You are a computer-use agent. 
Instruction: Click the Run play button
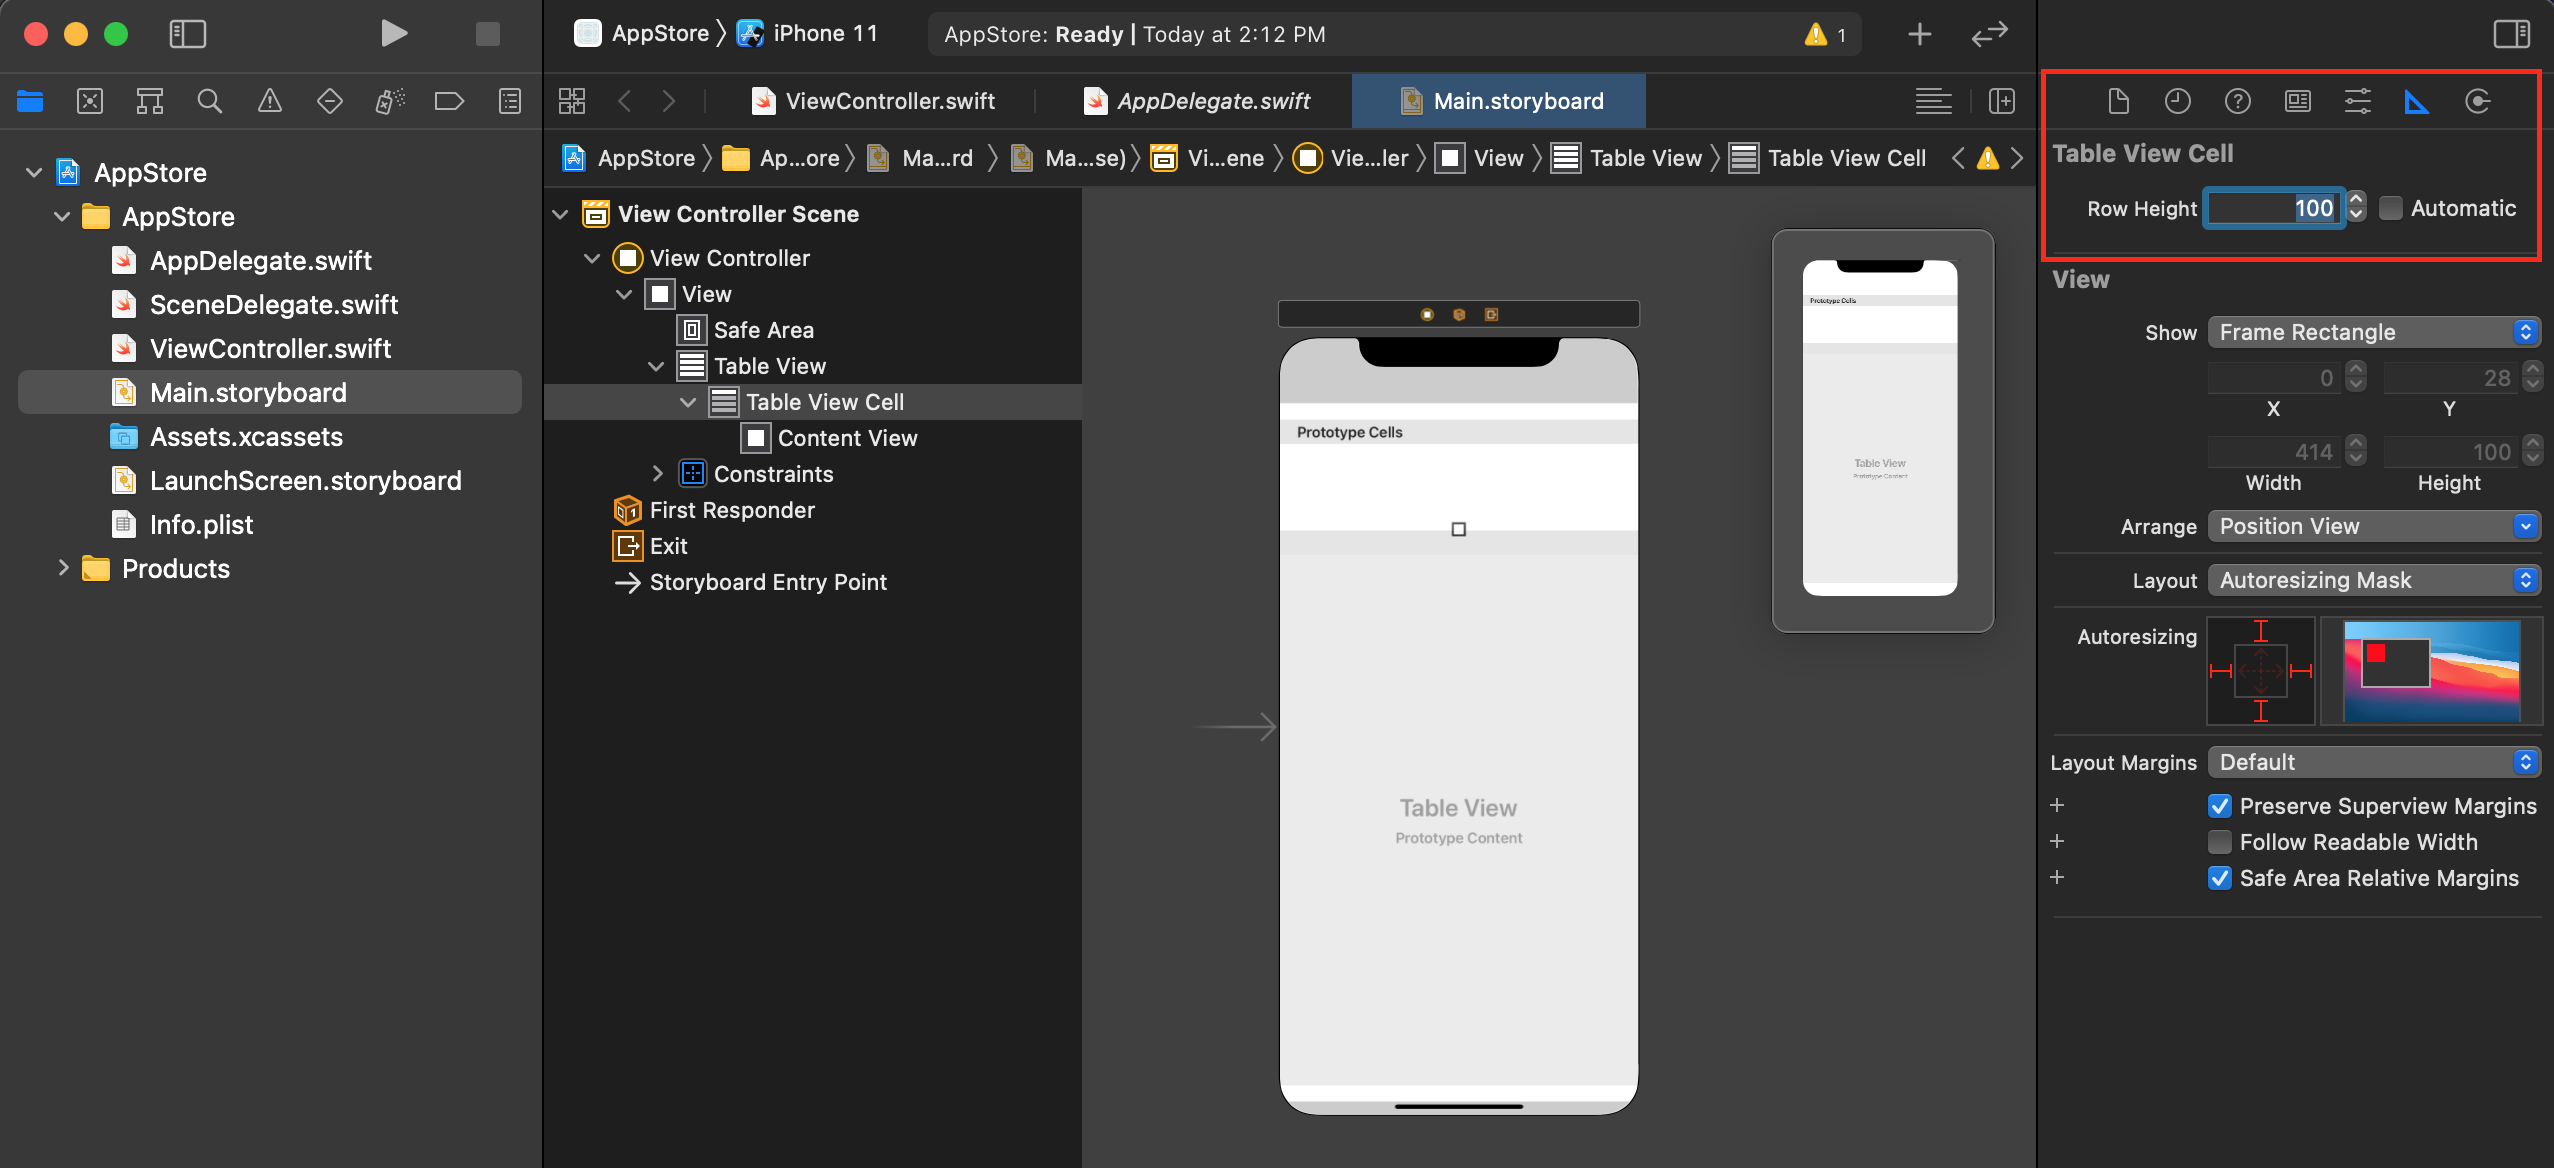coord(394,34)
